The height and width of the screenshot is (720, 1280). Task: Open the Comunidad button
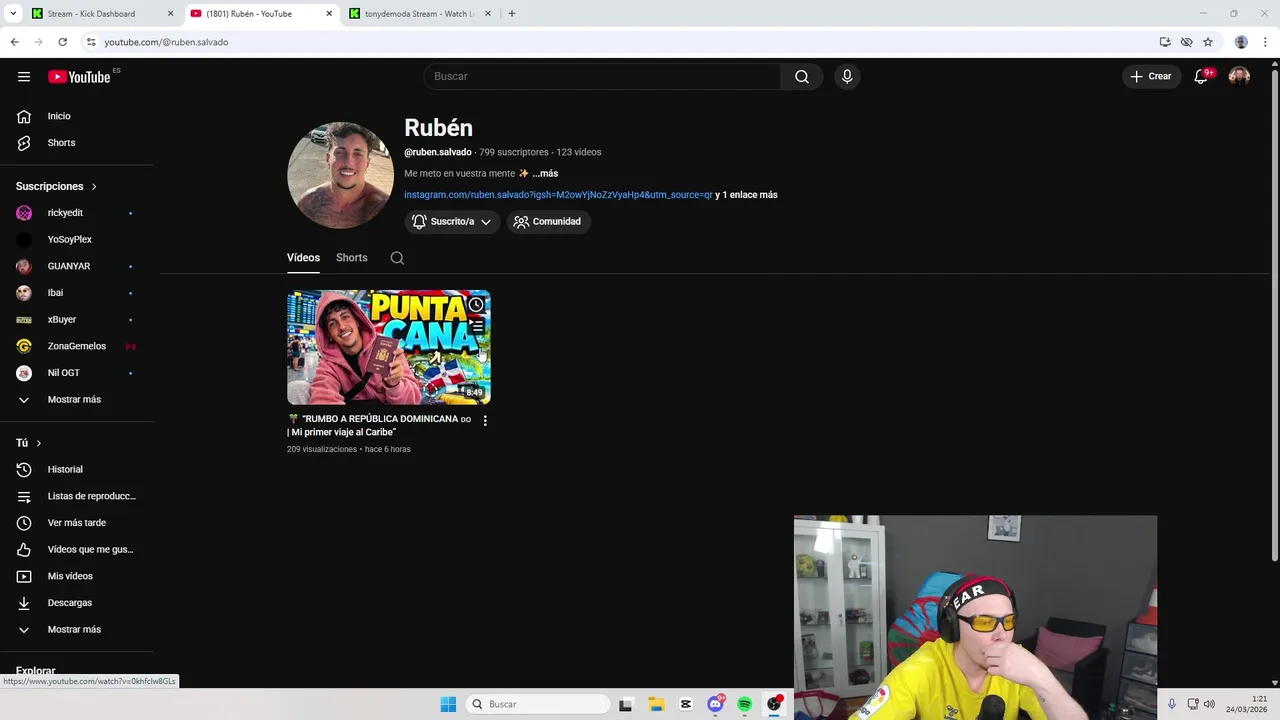[x=548, y=222]
